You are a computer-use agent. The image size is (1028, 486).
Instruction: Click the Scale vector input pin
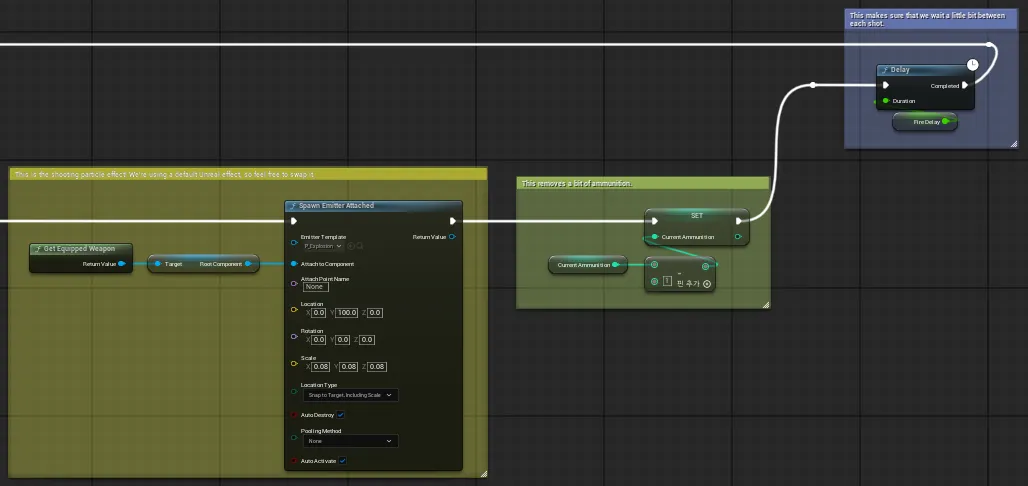pos(294,363)
